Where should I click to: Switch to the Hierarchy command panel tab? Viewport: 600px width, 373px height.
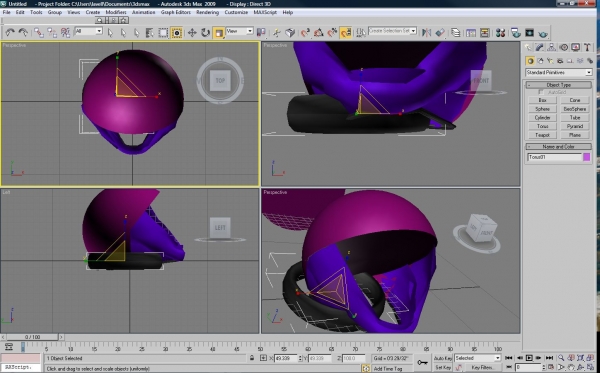551,47
